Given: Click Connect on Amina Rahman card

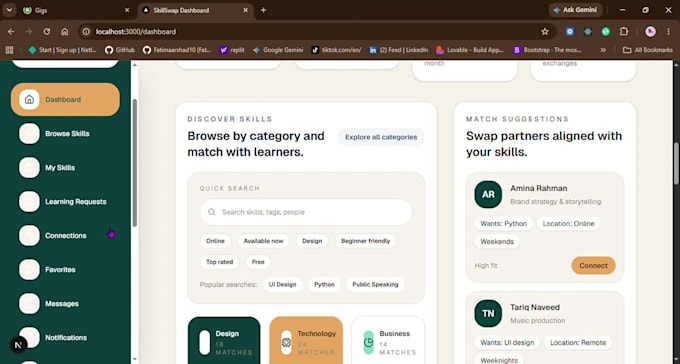Looking at the screenshot, I should [593, 266].
